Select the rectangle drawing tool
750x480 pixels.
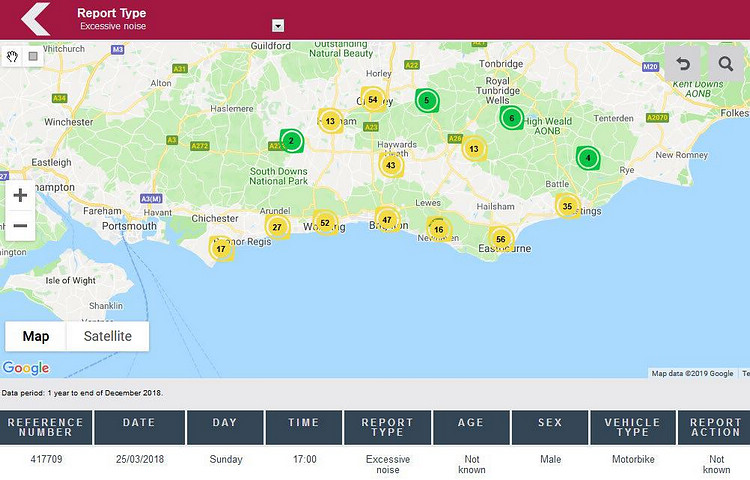[x=33, y=56]
